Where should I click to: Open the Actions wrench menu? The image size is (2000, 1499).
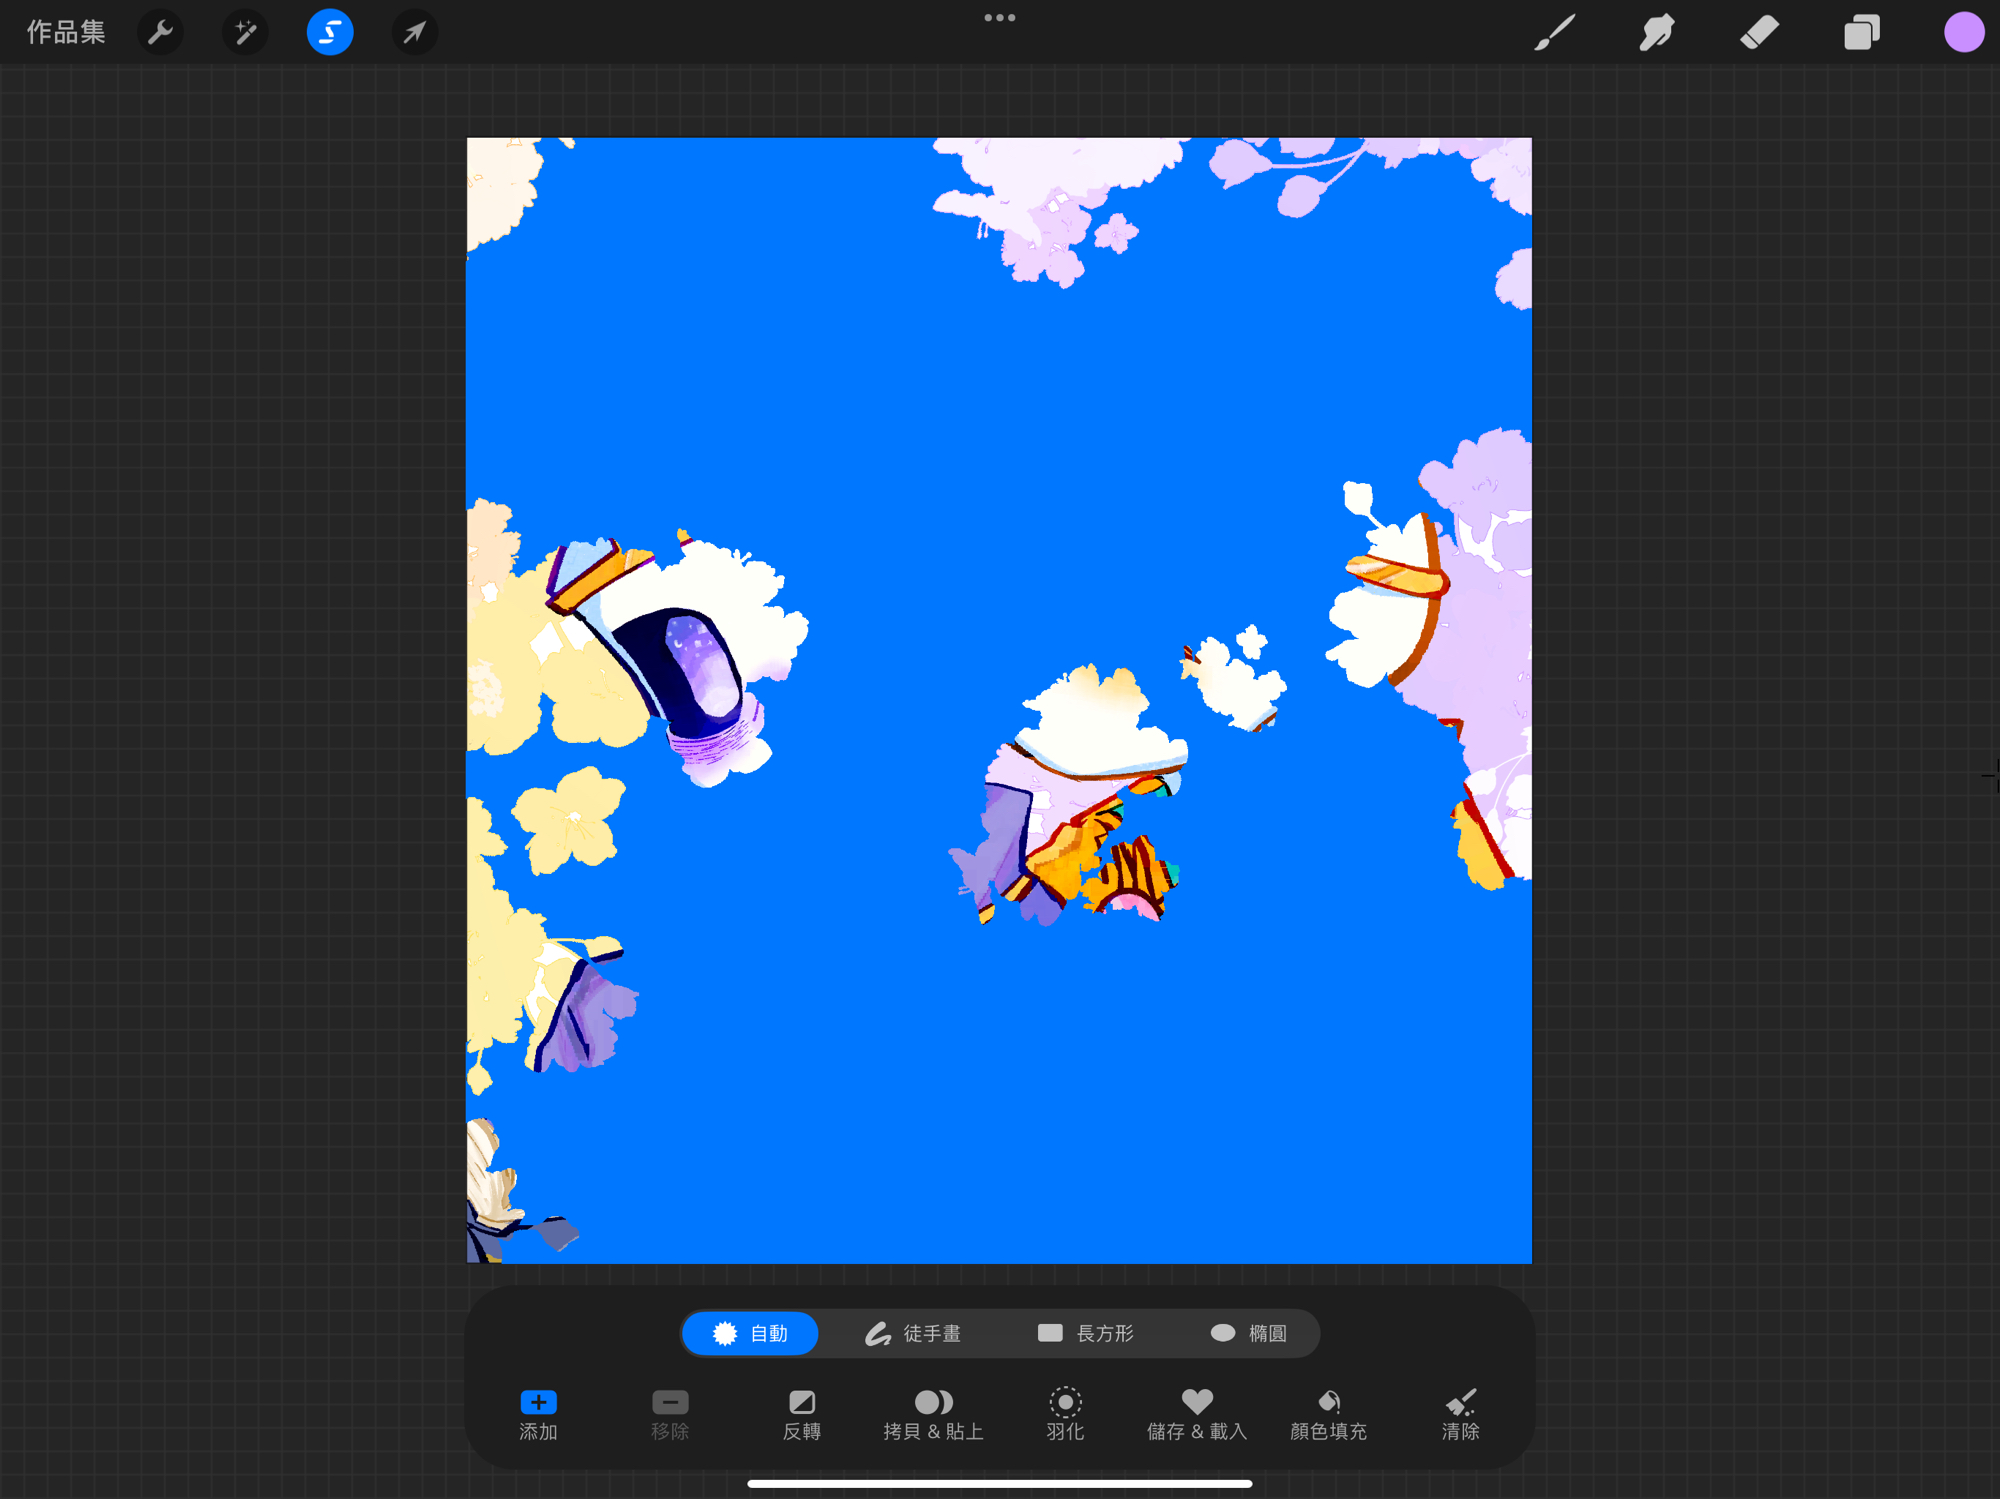point(160,33)
